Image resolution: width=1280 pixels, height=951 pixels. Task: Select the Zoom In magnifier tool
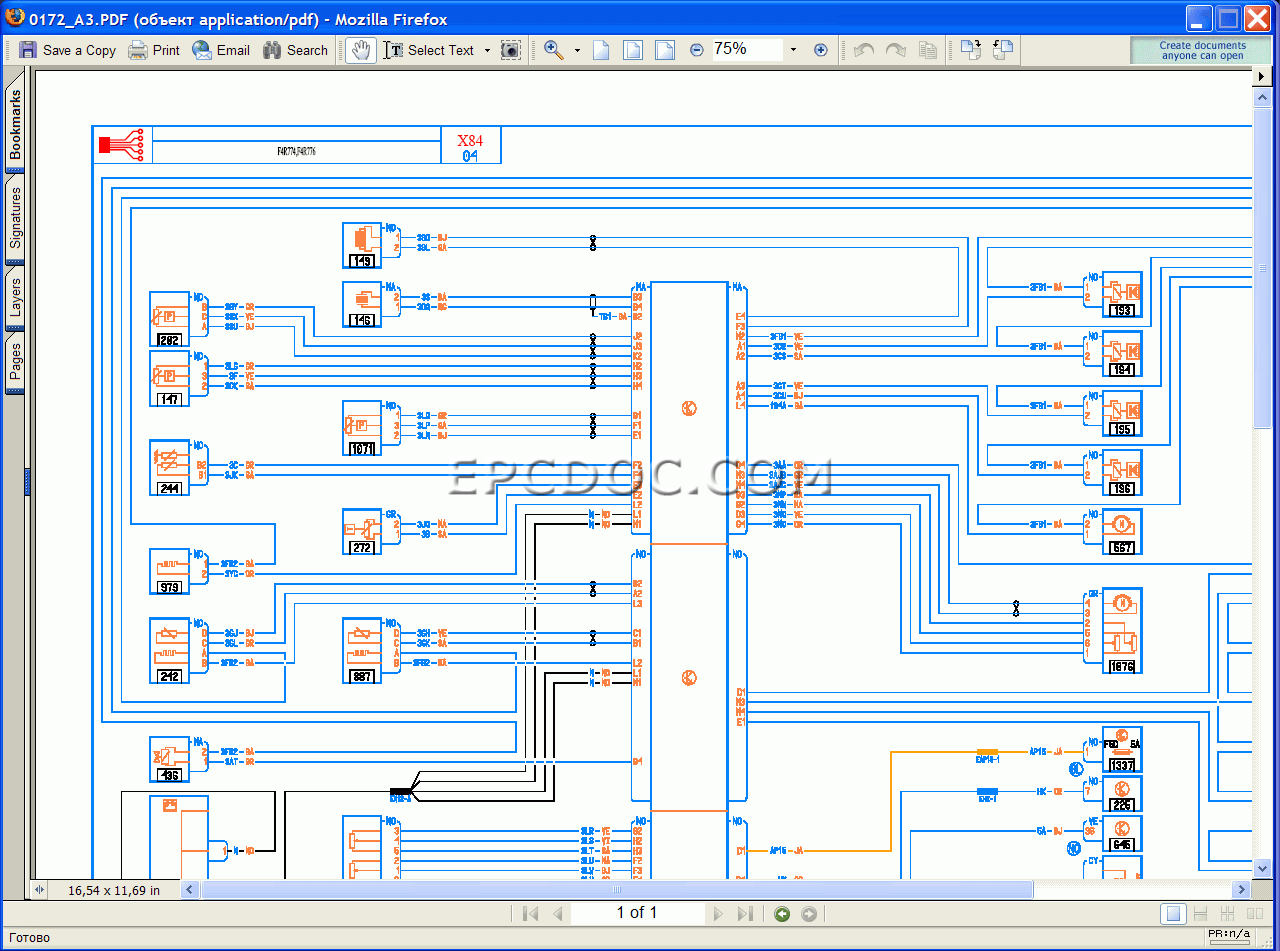tap(554, 50)
